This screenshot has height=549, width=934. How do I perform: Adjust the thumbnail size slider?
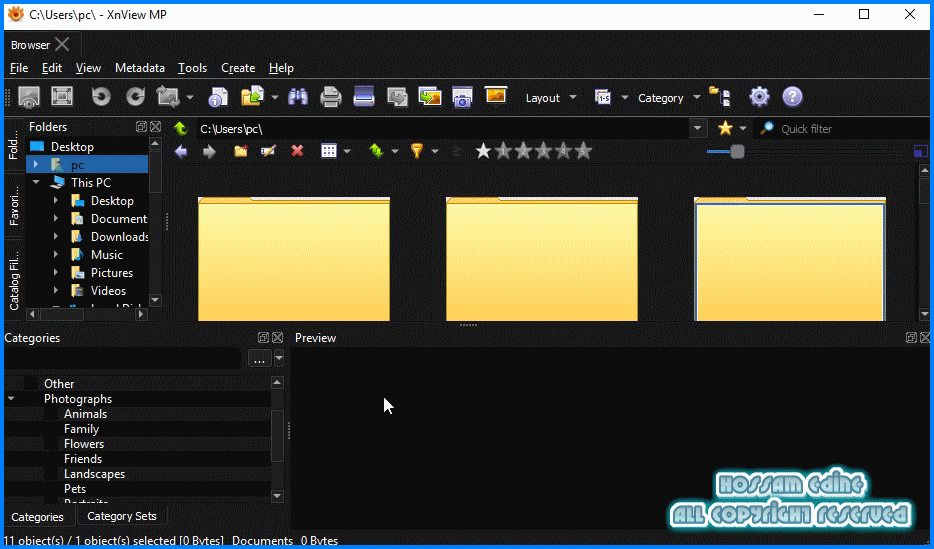737,152
